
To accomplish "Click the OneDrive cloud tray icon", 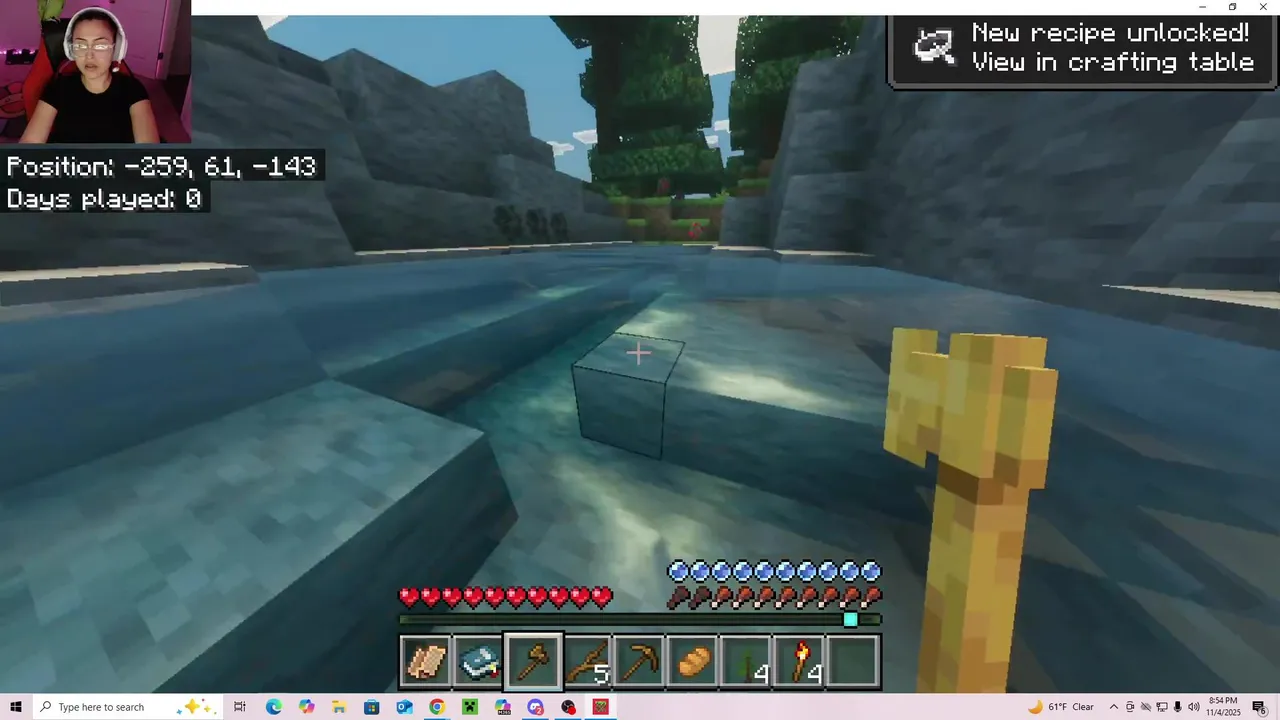I will click(1146, 707).
